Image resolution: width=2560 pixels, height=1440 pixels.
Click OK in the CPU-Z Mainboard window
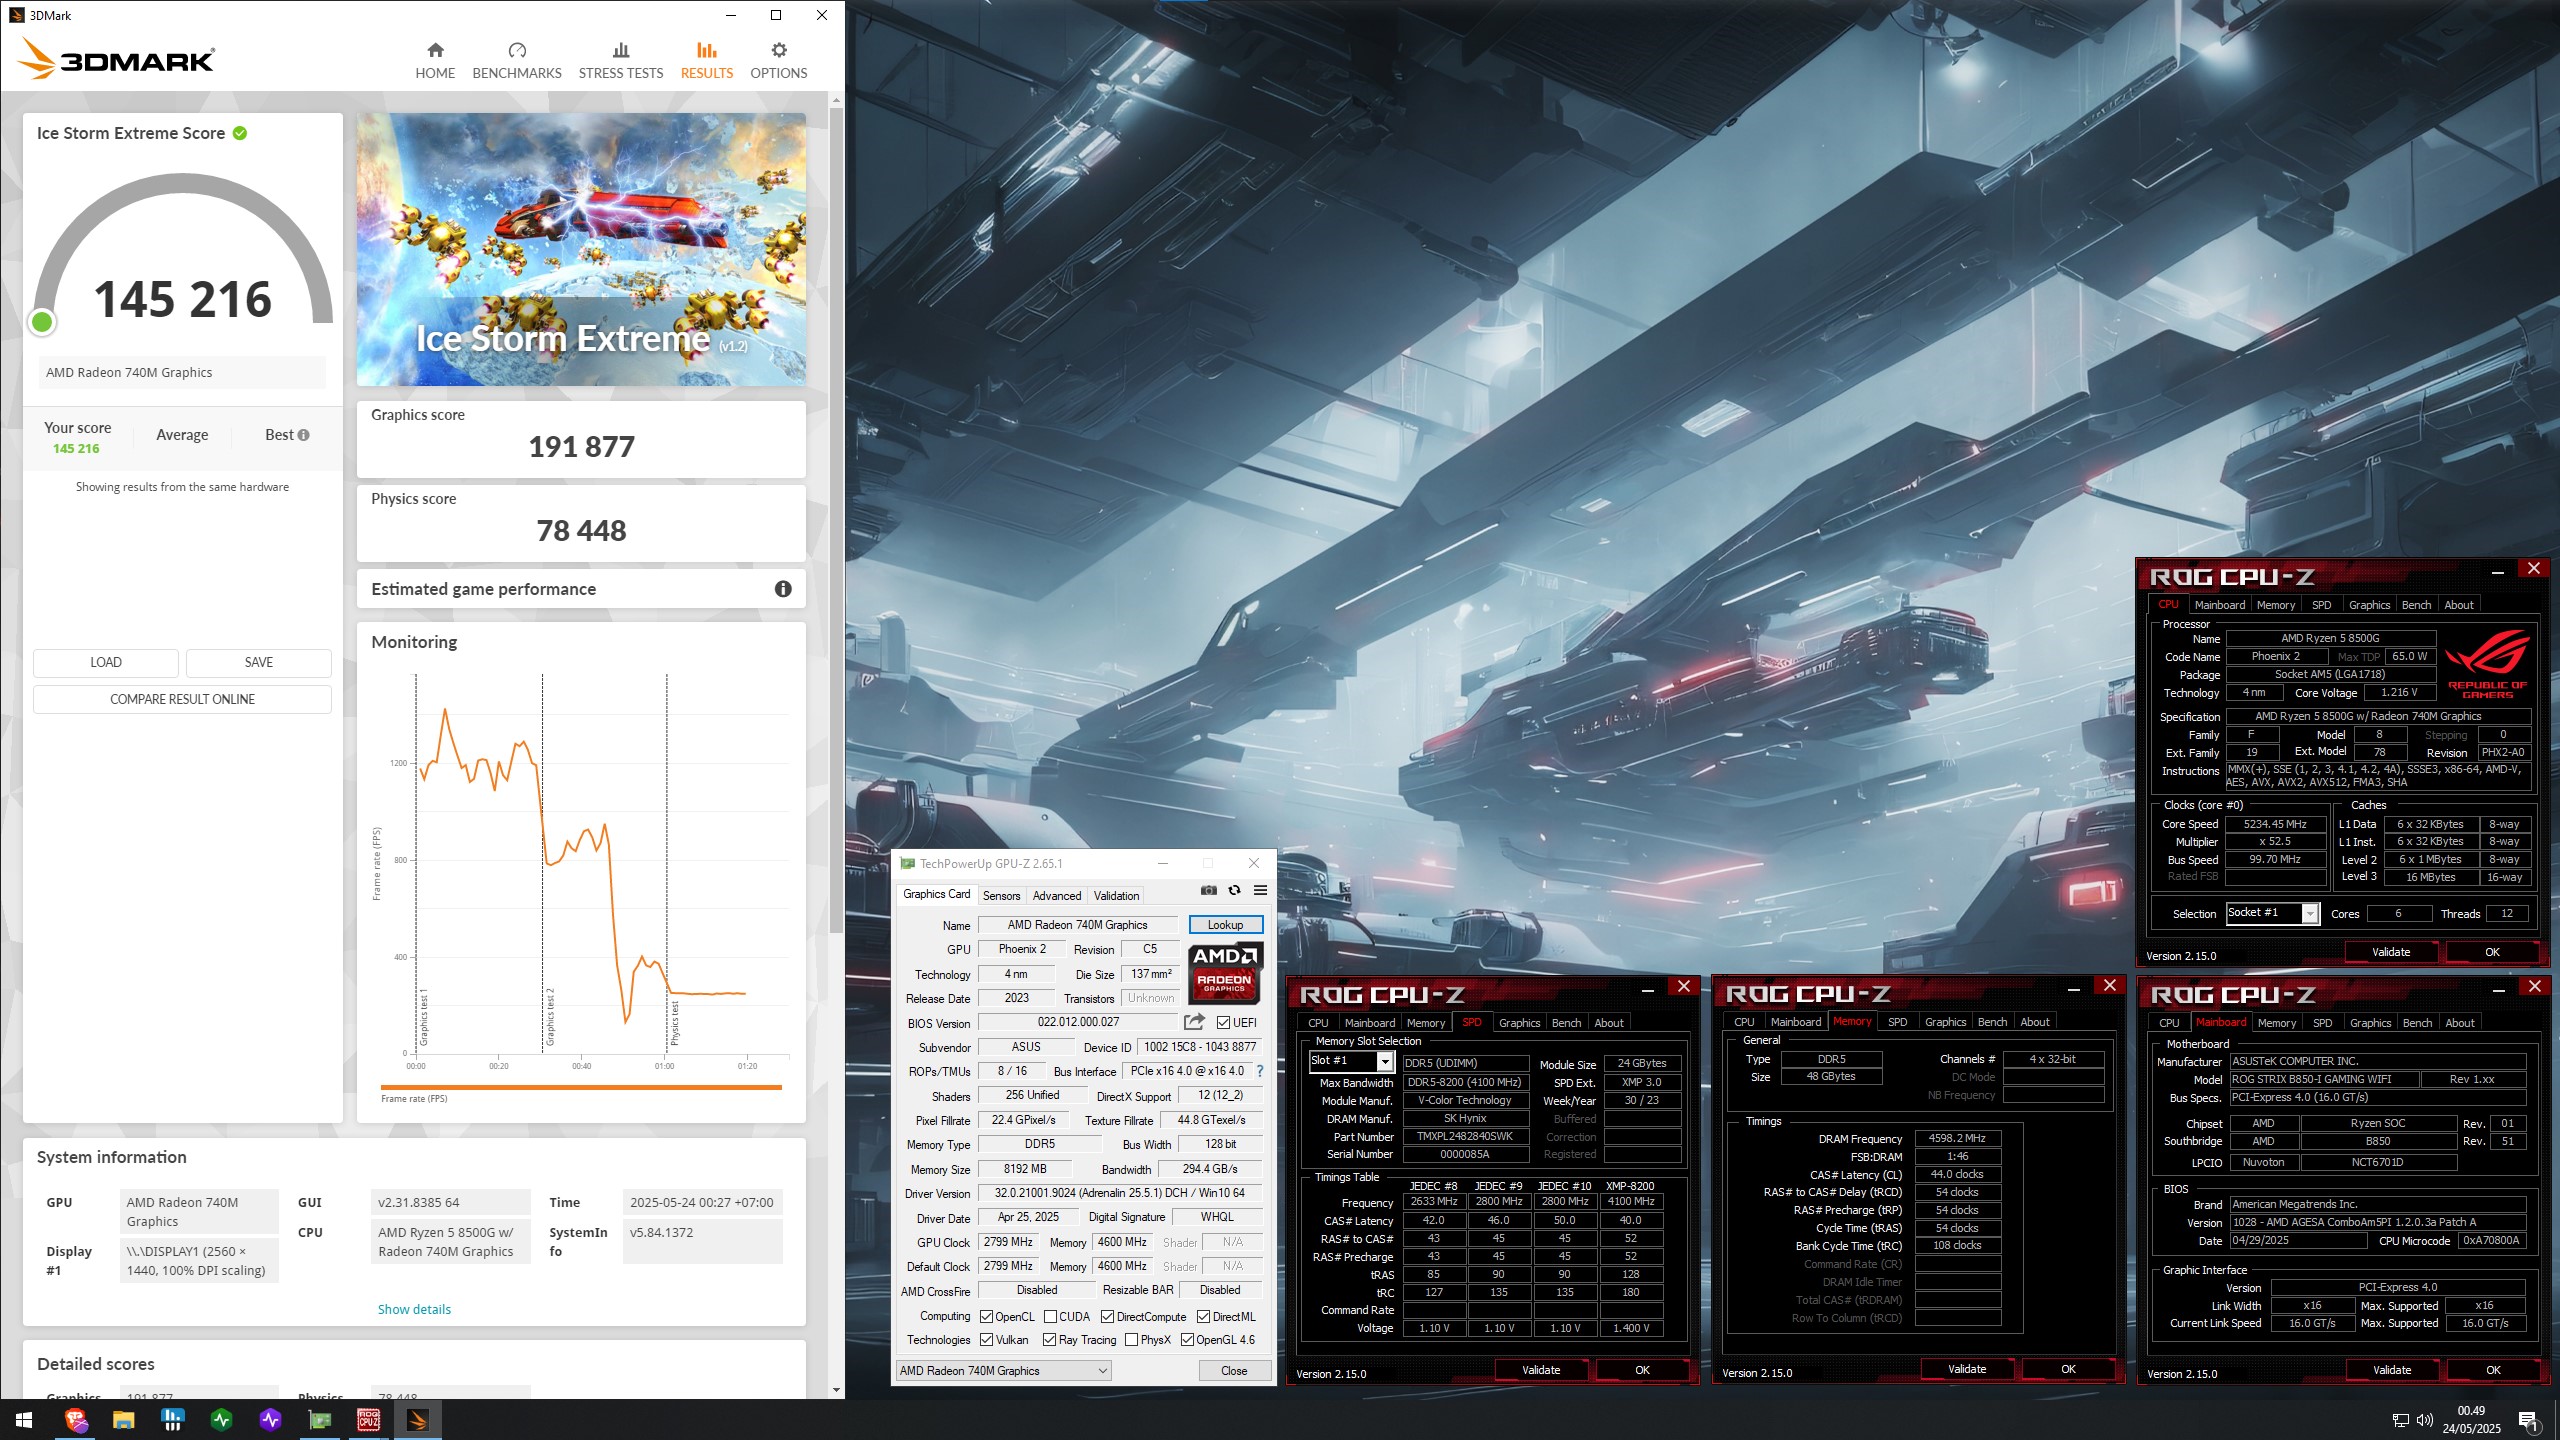point(2493,1370)
